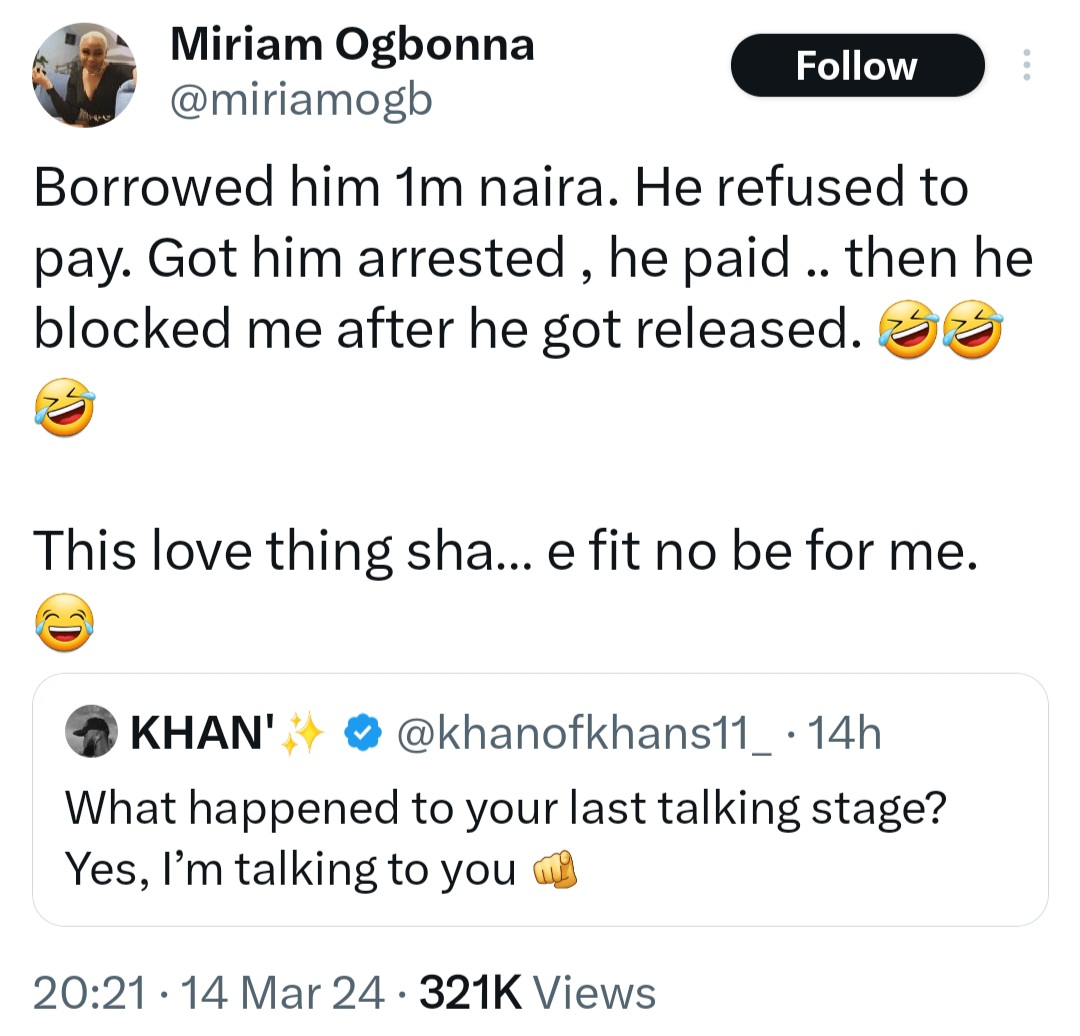Image resolution: width=1080 pixels, height=1036 pixels.
Task: Click the Miriam Ogbonna display name
Action: pyautogui.click(x=352, y=43)
